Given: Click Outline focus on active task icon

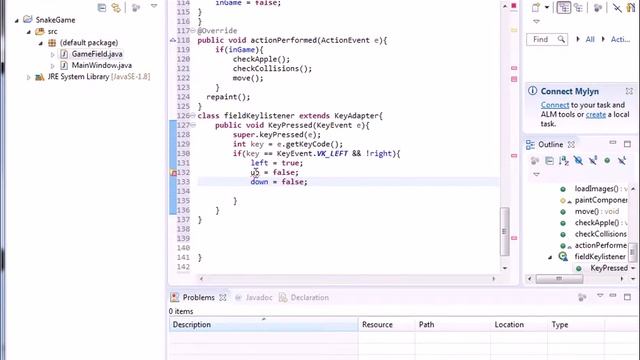Looking at the screenshot, I should 535,161.
